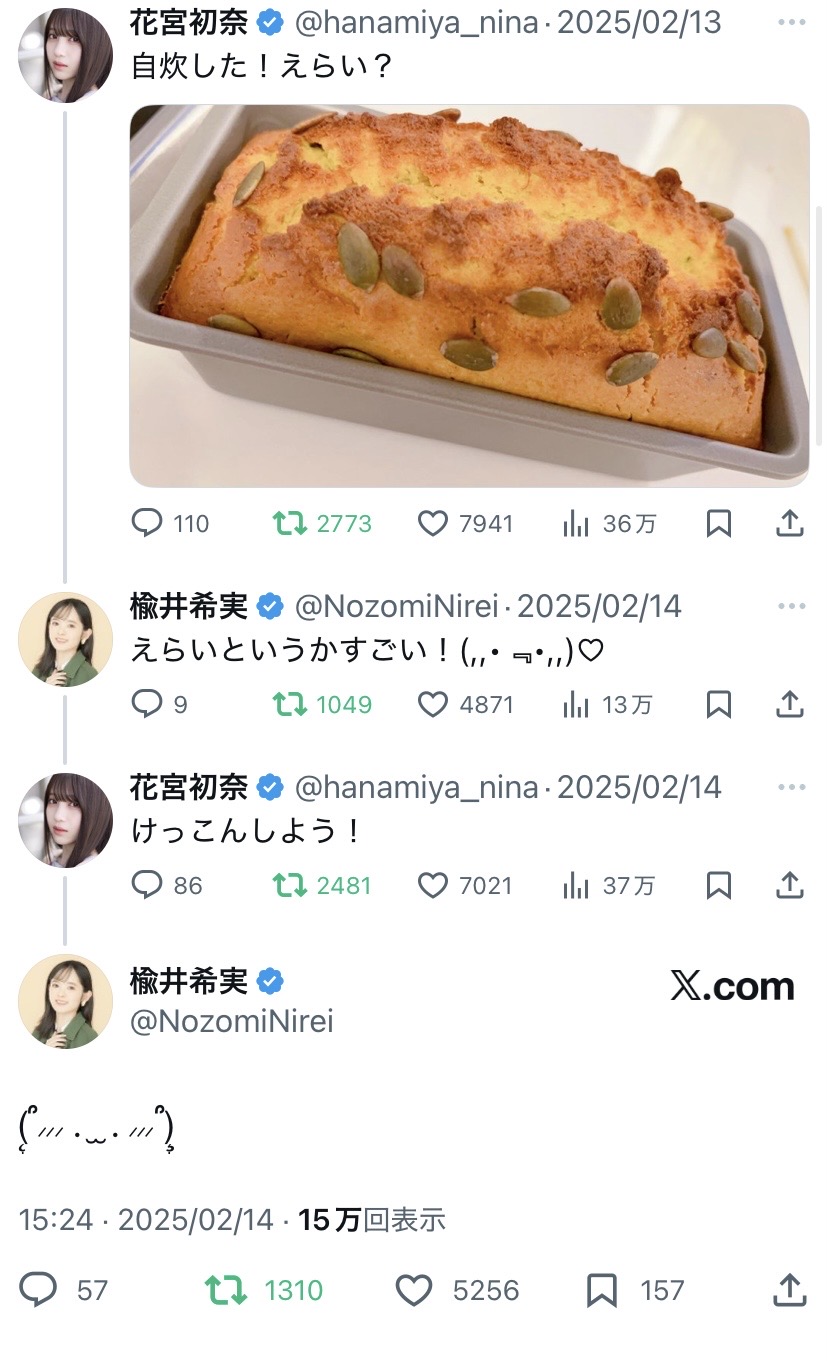
Task: Like the pound cake tweet with 7941 likes
Action: [432, 523]
